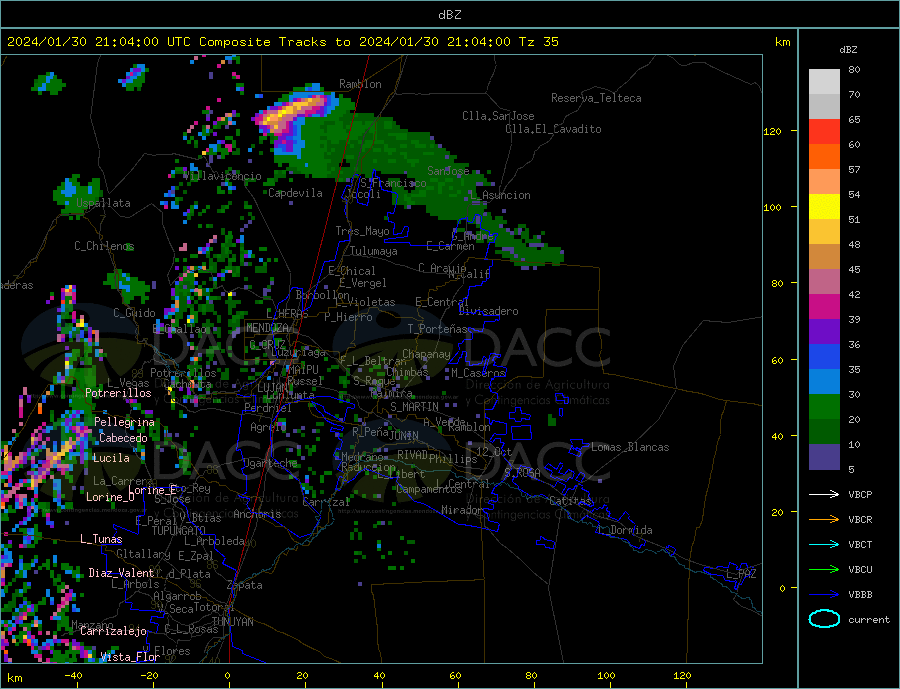Click the Lomas_Blancas label

click(x=630, y=447)
